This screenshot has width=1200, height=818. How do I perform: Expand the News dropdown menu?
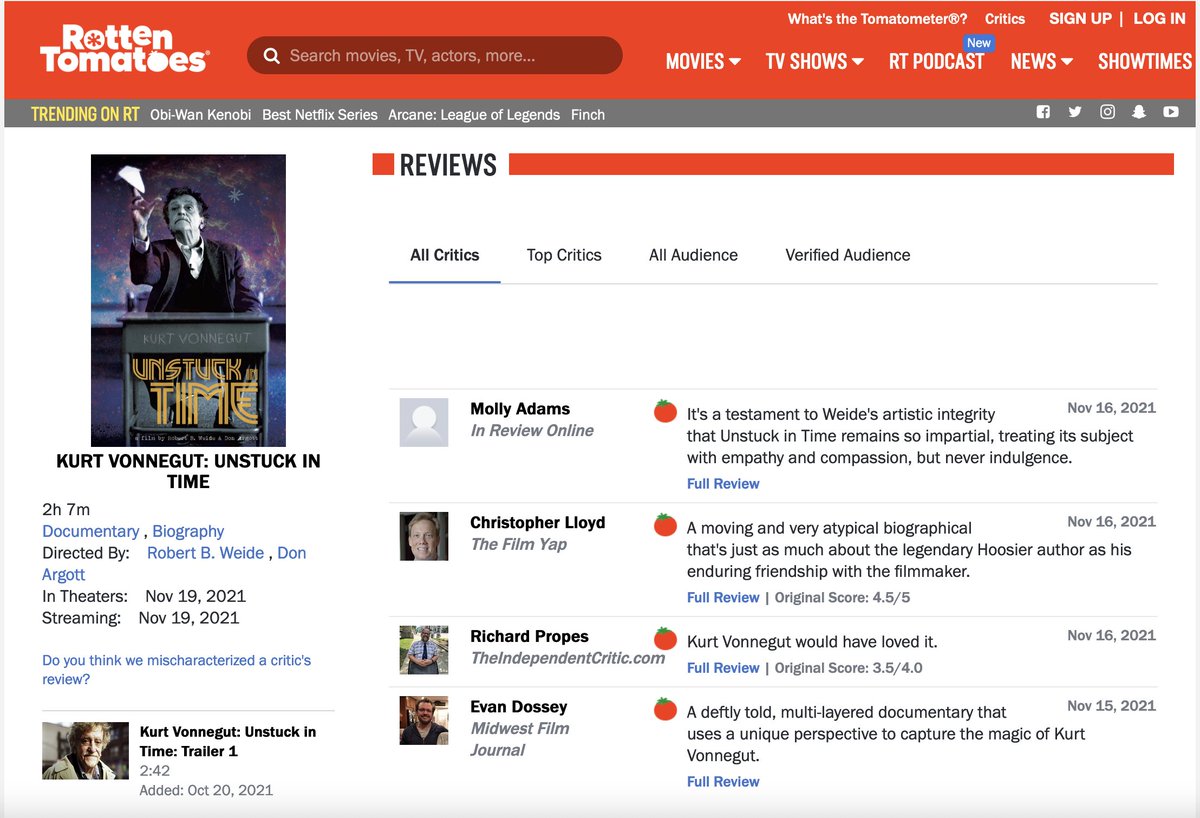1041,61
